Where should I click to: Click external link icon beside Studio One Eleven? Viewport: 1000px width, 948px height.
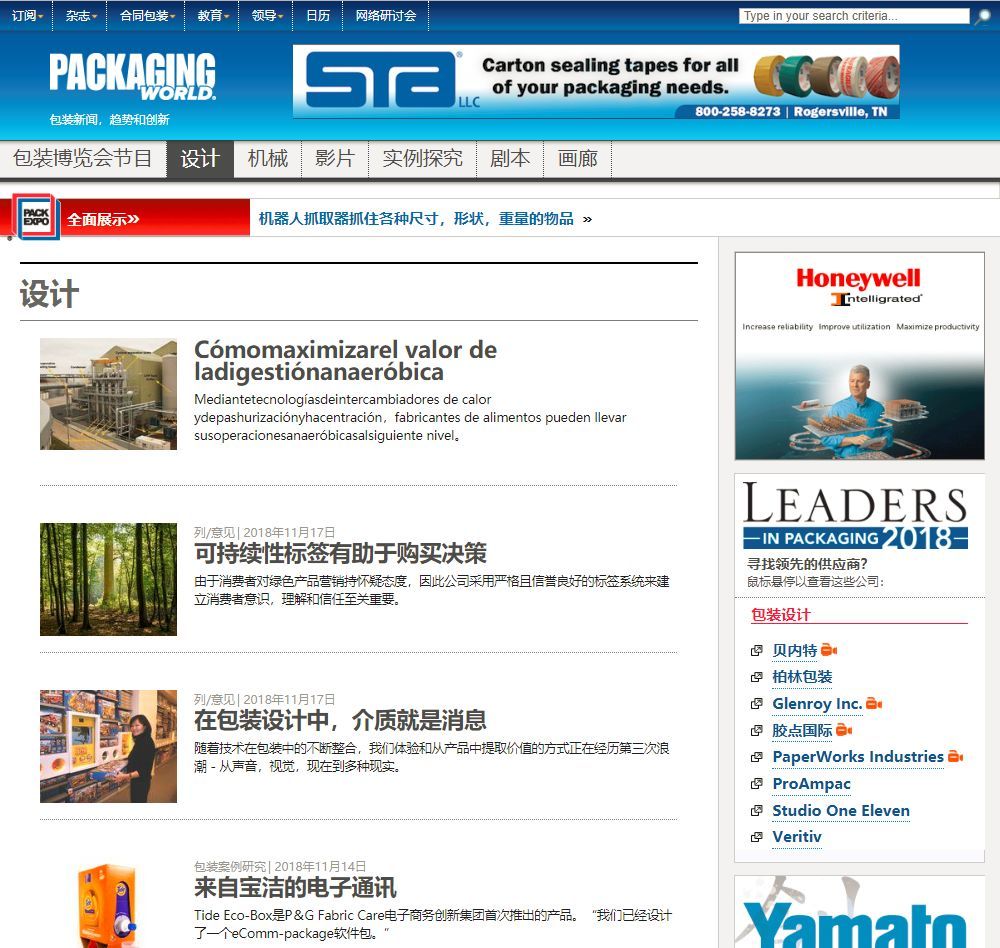coord(756,810)
